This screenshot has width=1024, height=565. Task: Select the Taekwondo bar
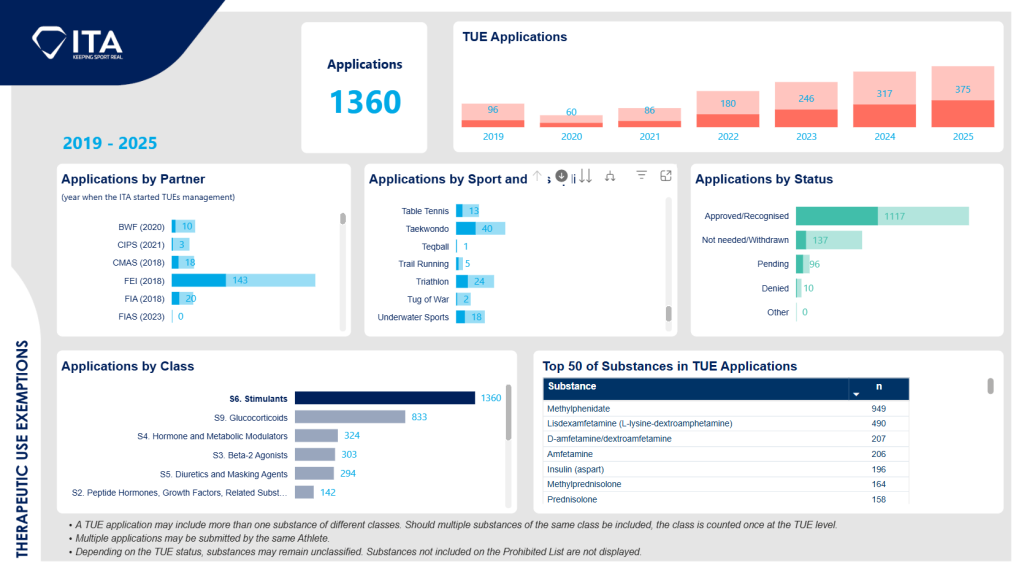click(478, 229)
